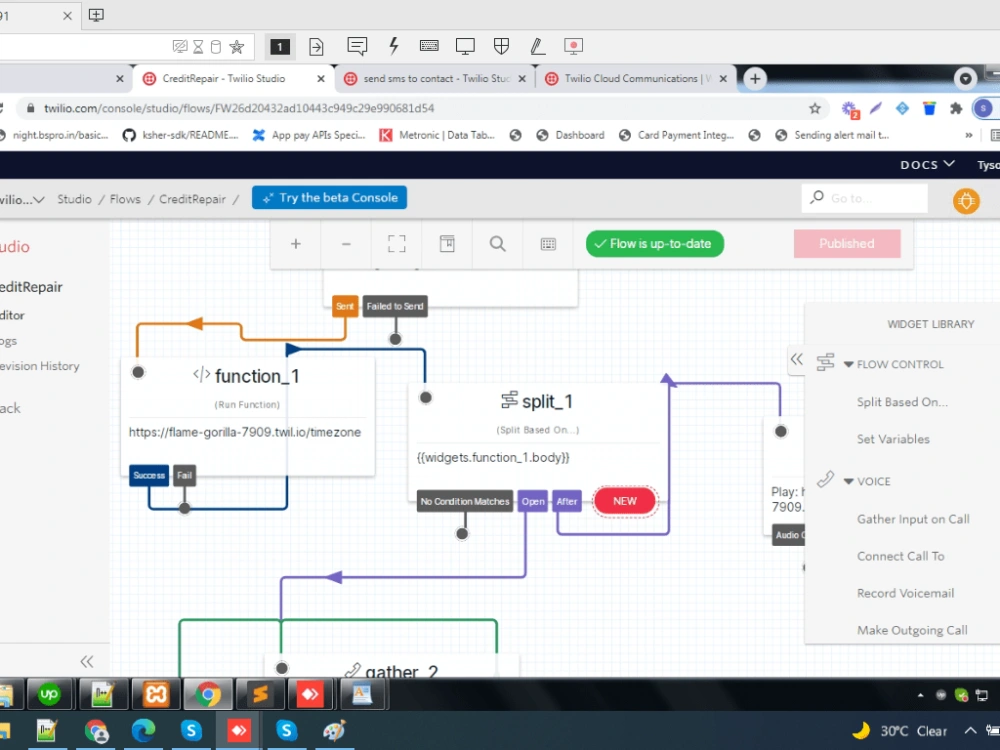Show more bookmarks with the overflow chevron
Viewport: 1000px width, 750px height.
(969, 135)
